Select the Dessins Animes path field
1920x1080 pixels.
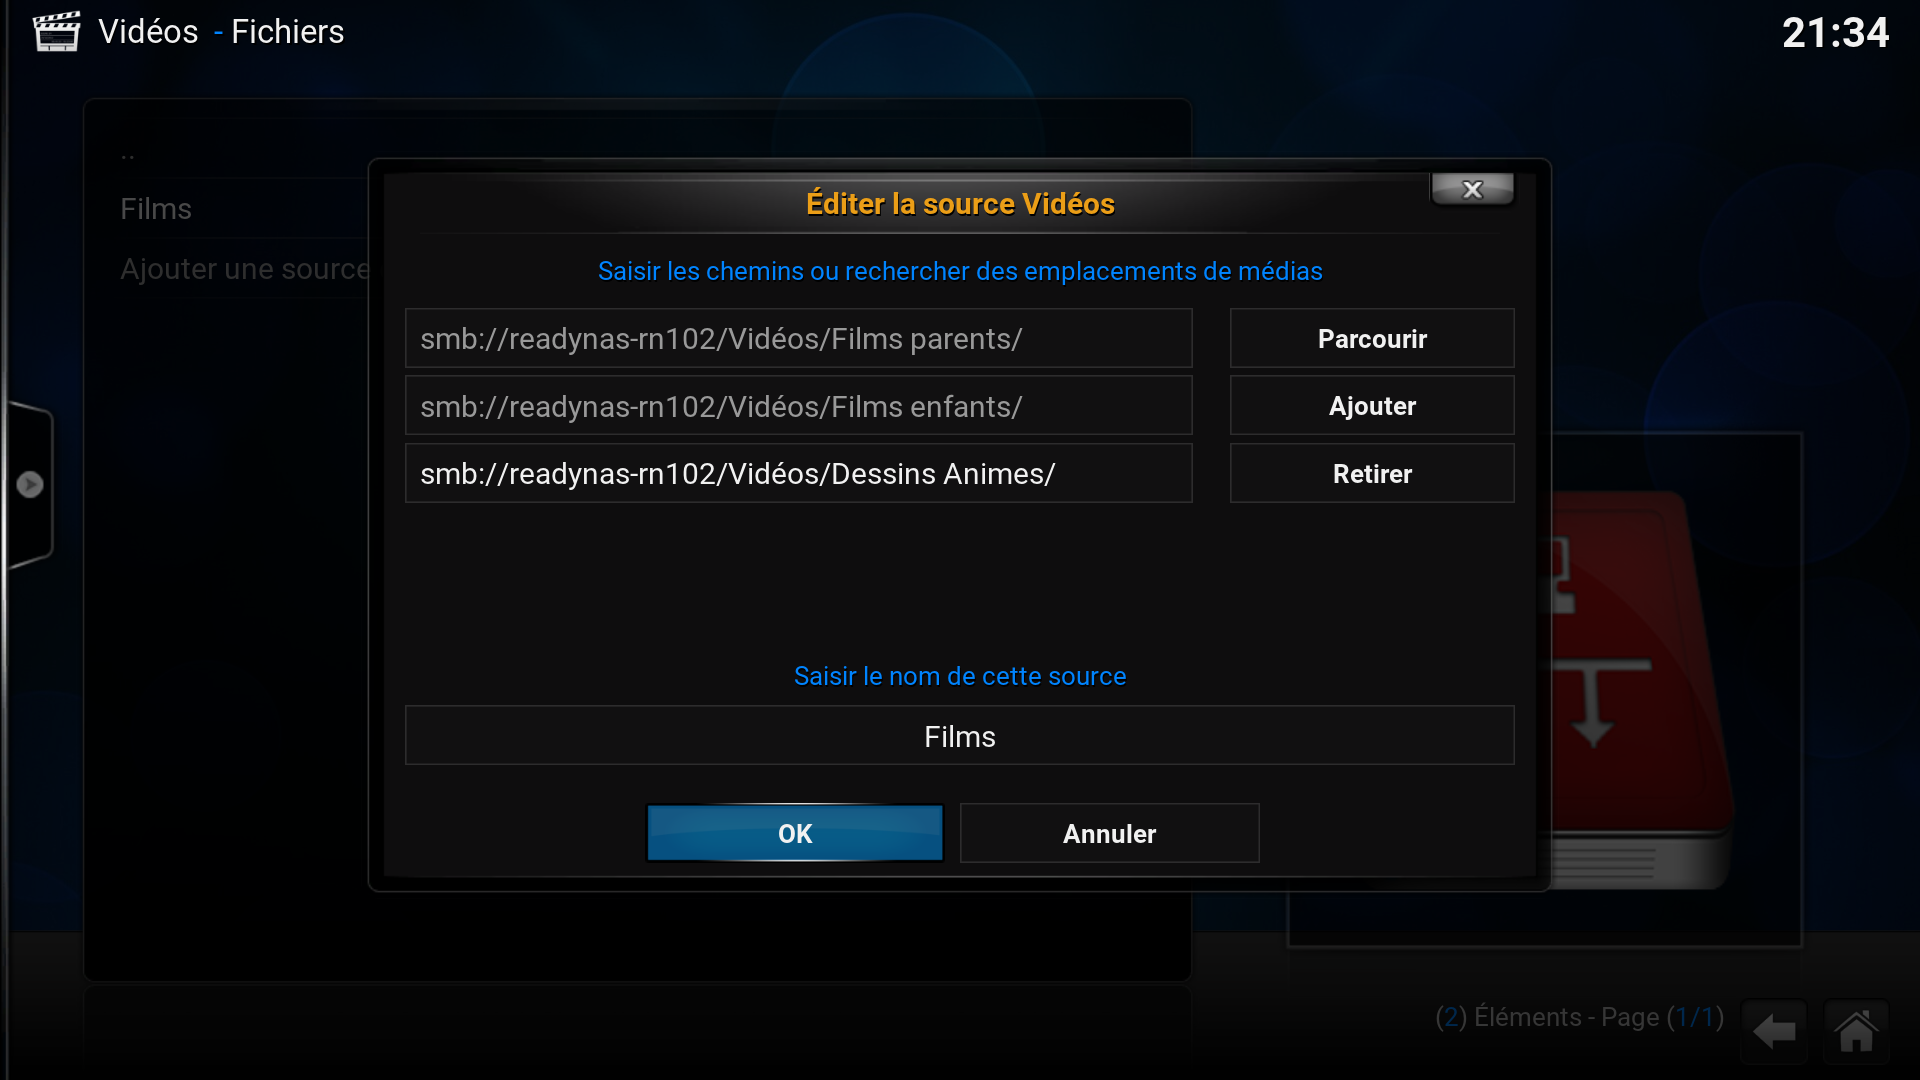[798, 474]
